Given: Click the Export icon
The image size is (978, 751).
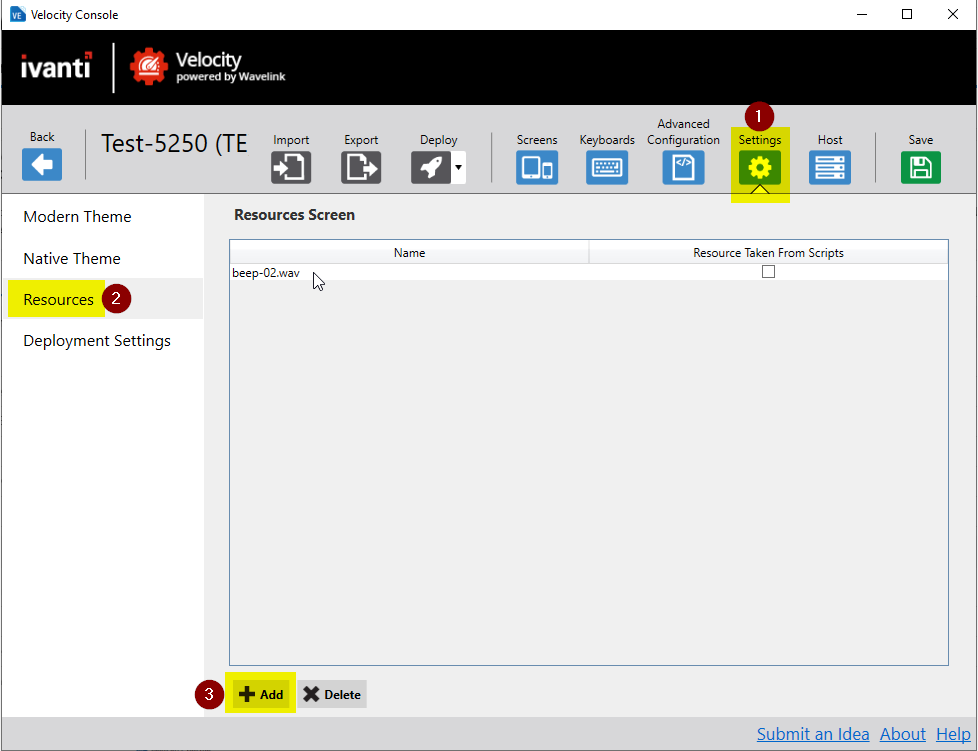Looking at the screenshot, I should pos(361,167).
